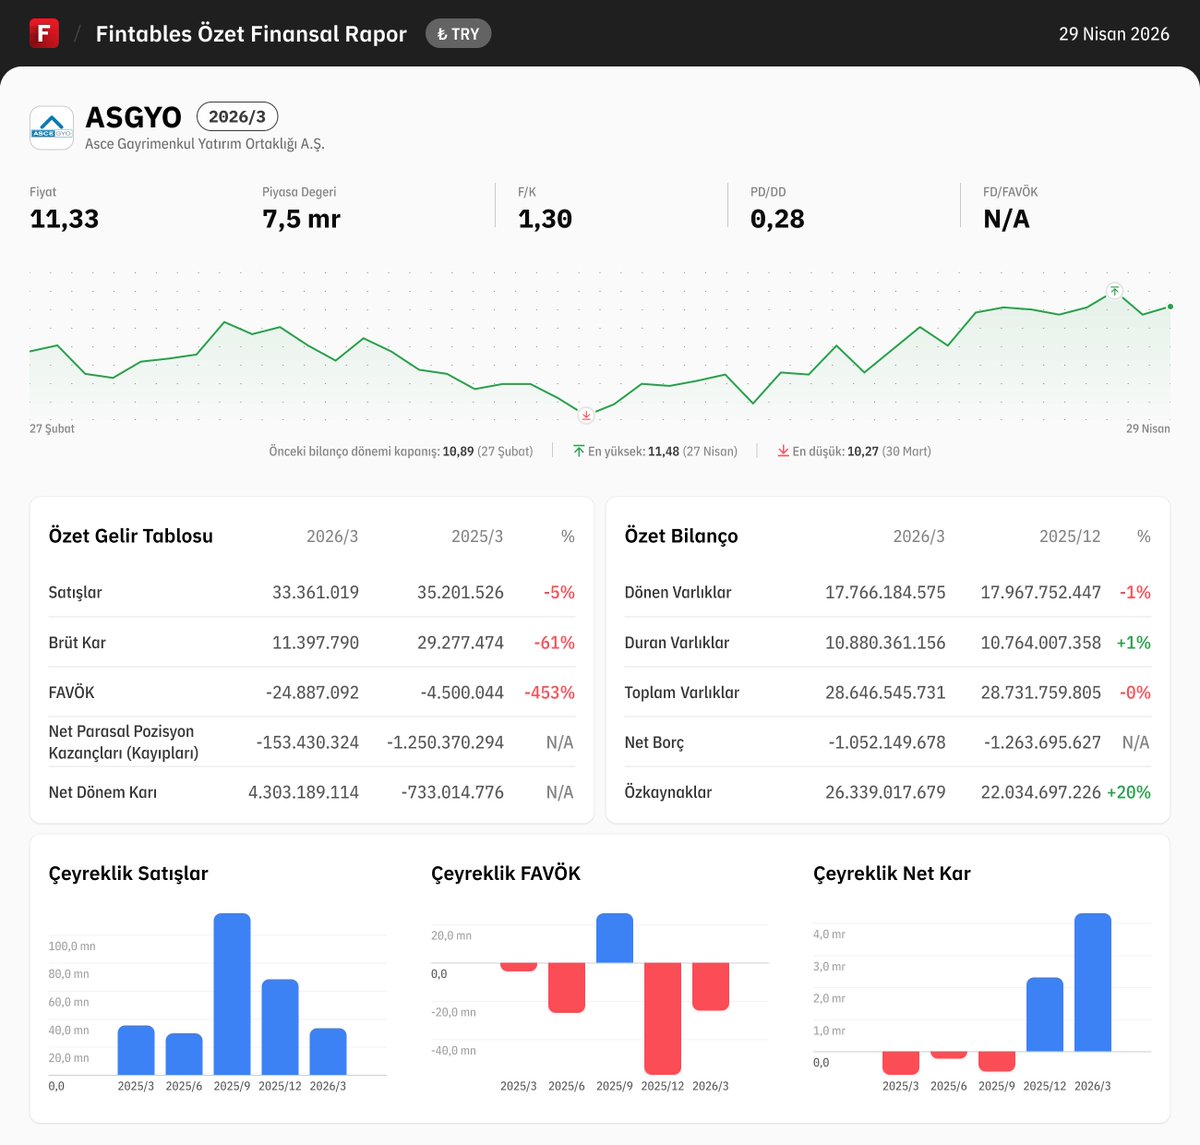Click the 2025/9 bar in Çeyreklik Satışlar
The image size is (1200, 1145).
coord(232,994)
